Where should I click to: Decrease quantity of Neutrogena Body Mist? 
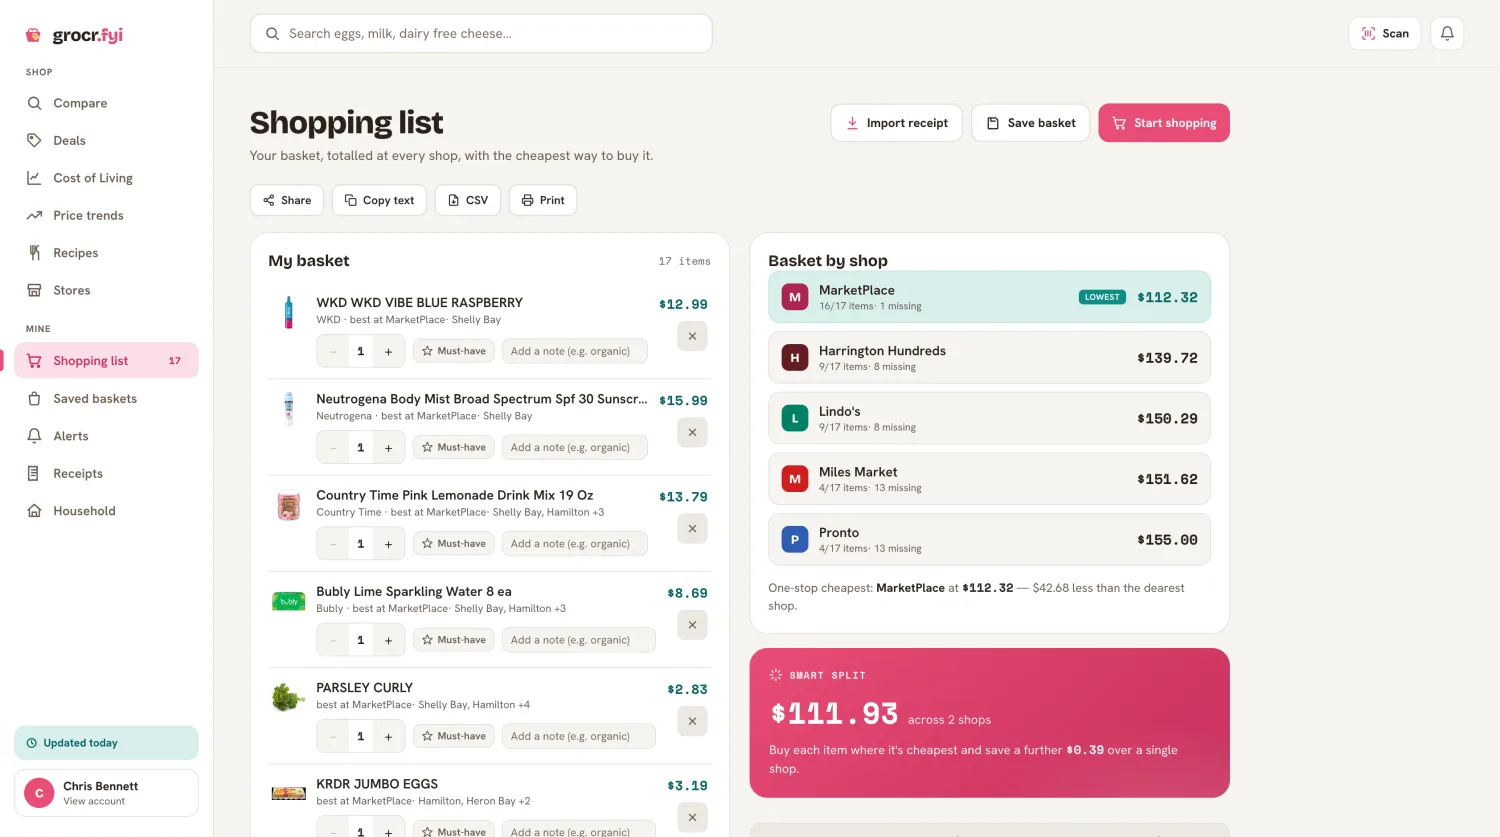[x=333, y=447]
